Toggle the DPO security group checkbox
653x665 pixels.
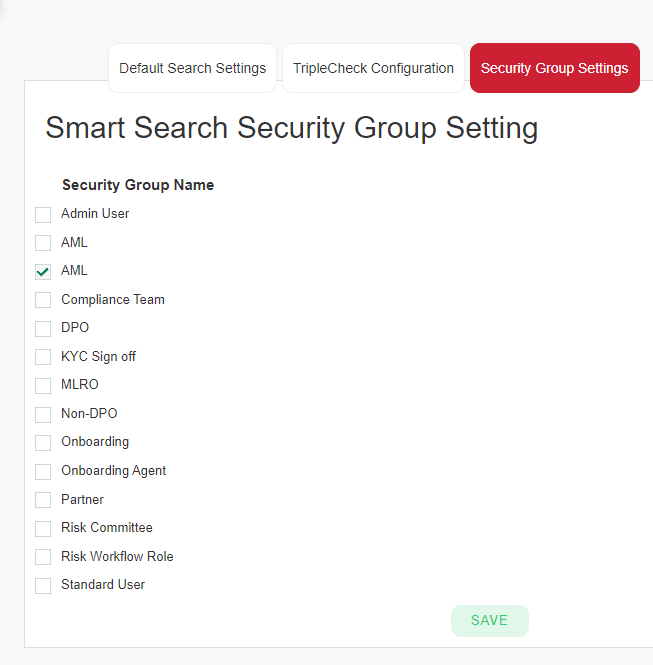coord(43,328)
